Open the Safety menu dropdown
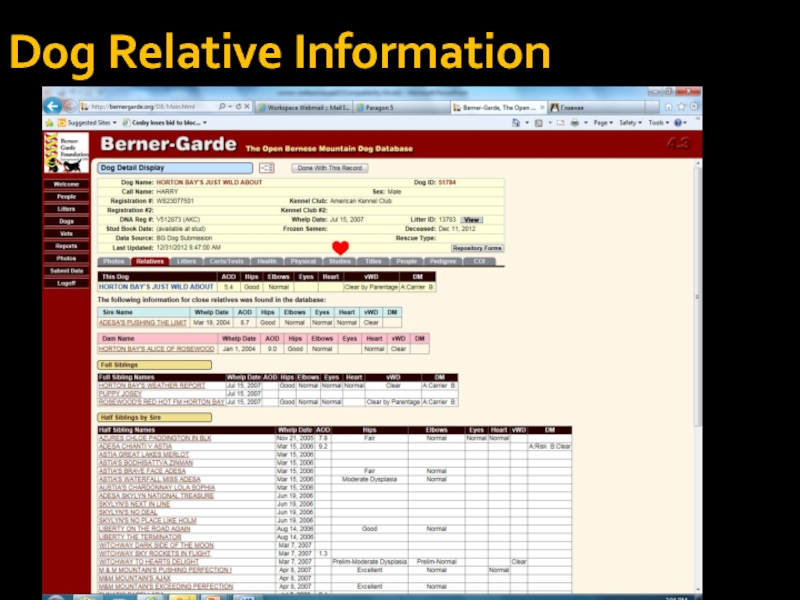Screen dimensions: 800x600 [x=631, y=123]
